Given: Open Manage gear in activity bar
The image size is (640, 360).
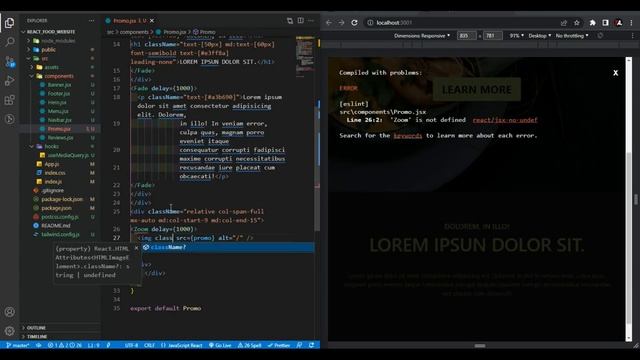Looking at the screenshot, I should click(9, 331).
